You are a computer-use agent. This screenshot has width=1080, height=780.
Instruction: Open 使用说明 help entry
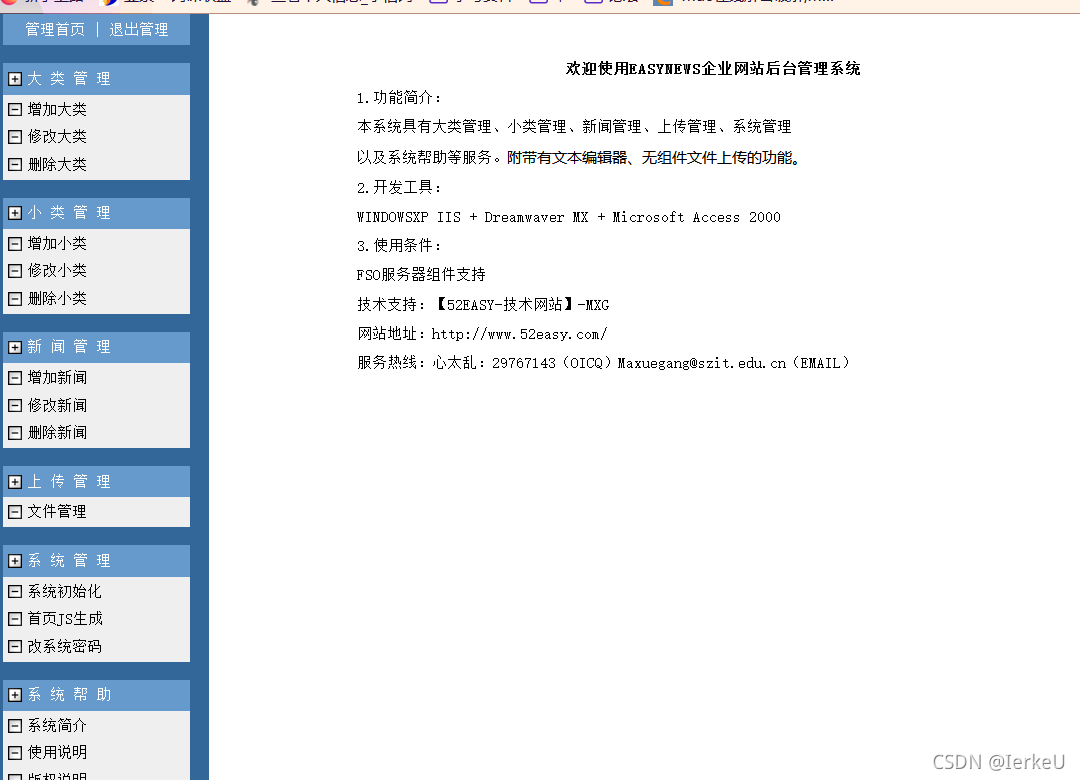[x=57, y=752]
